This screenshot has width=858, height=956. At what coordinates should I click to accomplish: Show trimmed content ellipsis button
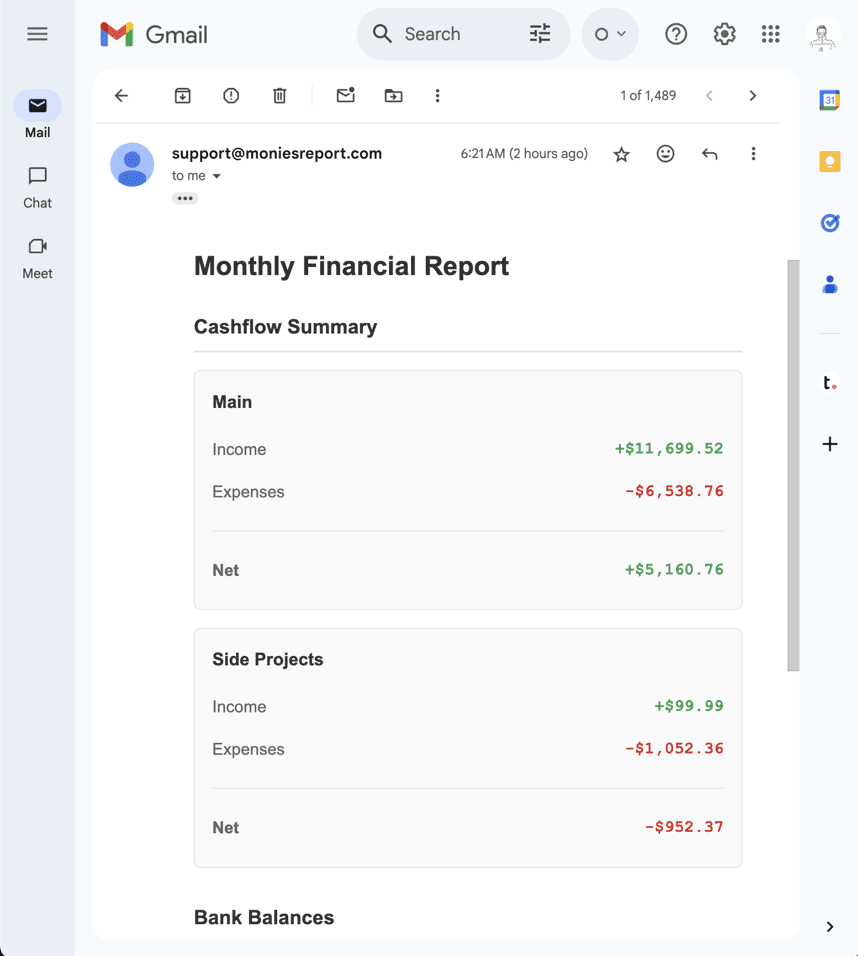click(185, 198)
